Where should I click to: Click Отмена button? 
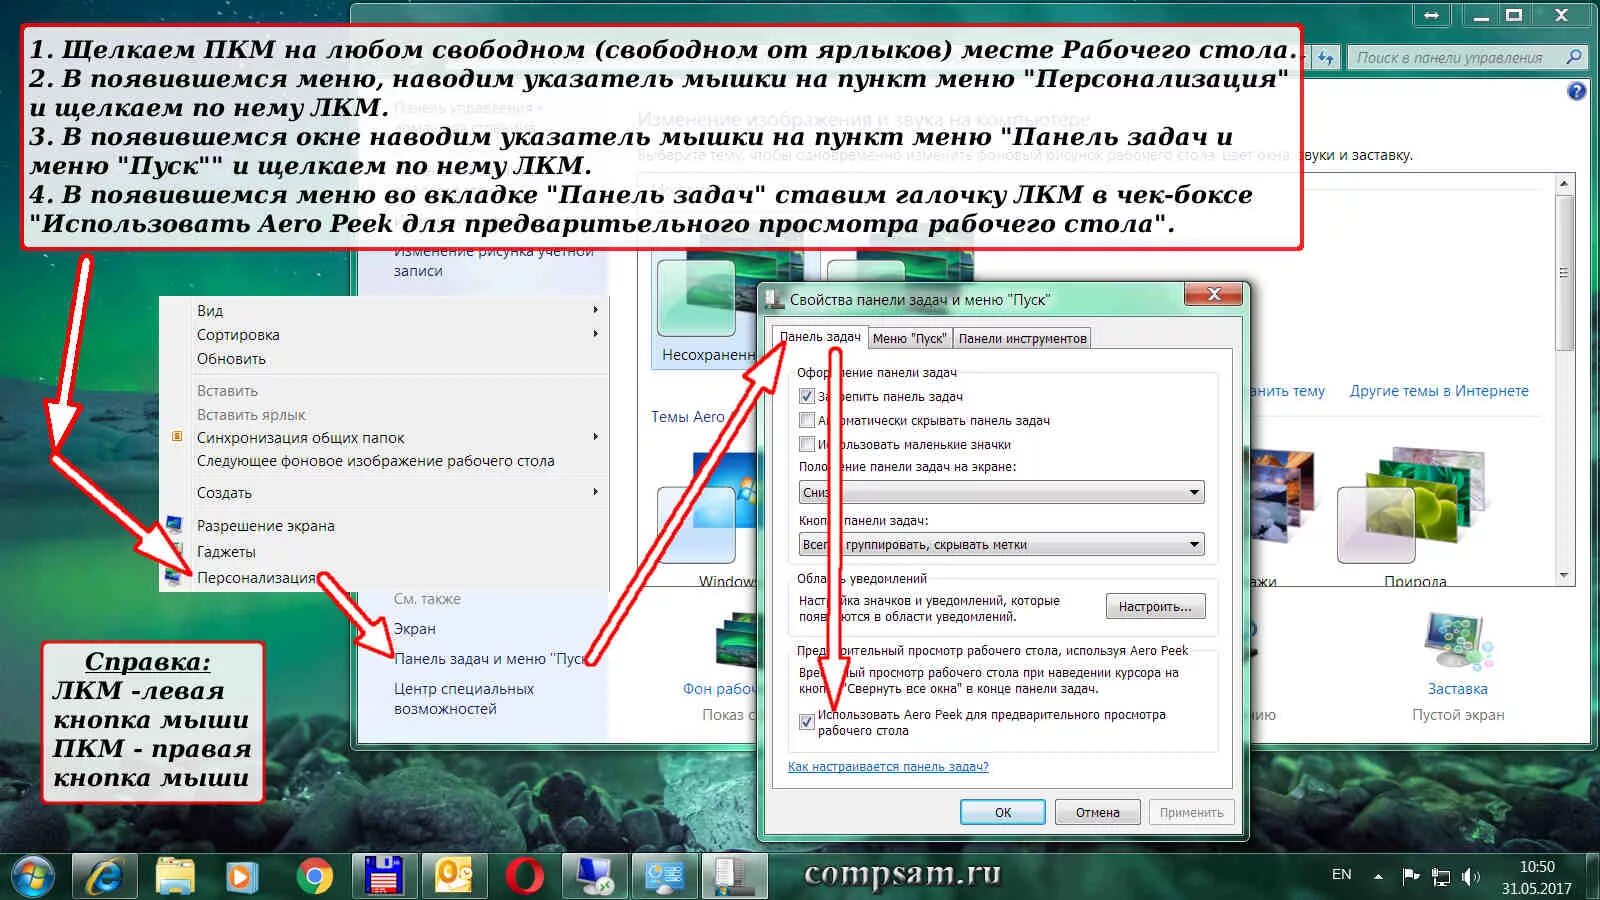coord(1097,812)
